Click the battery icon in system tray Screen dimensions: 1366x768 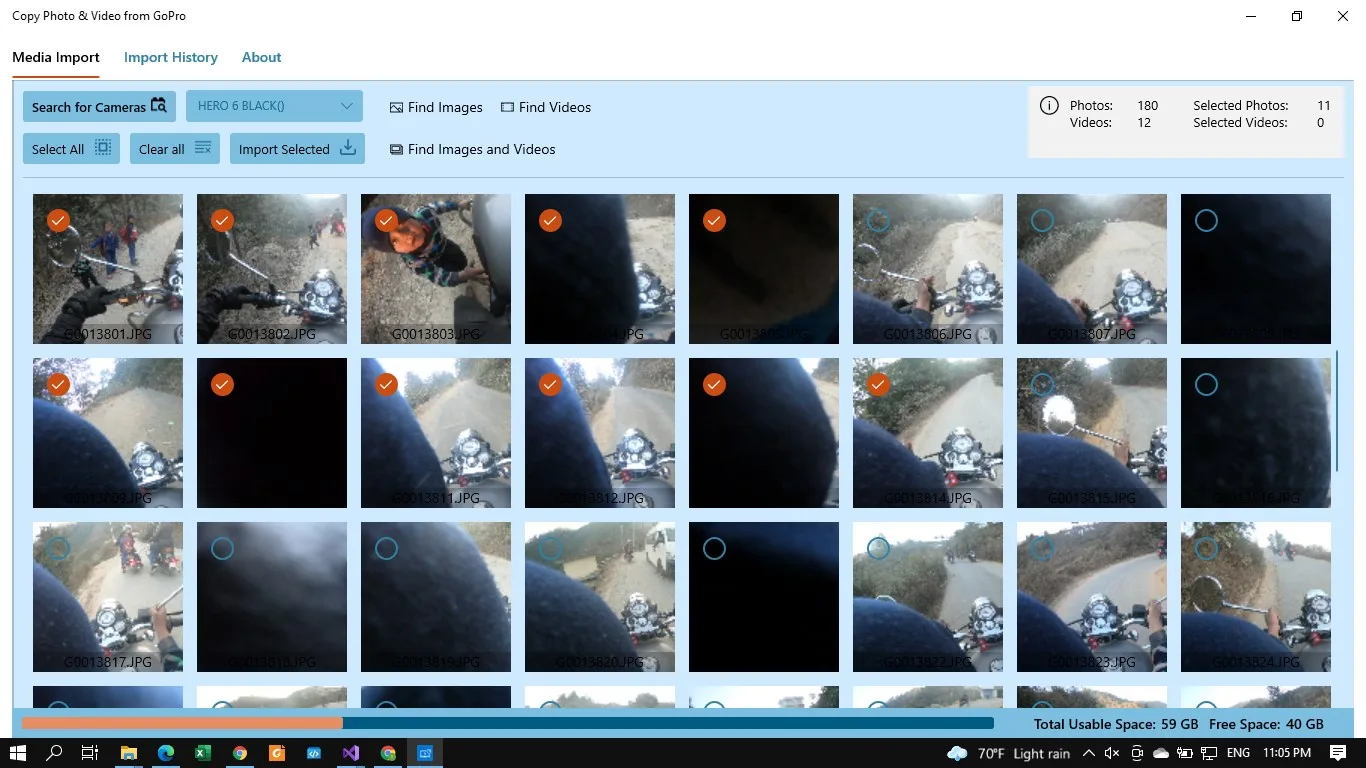1185,753
